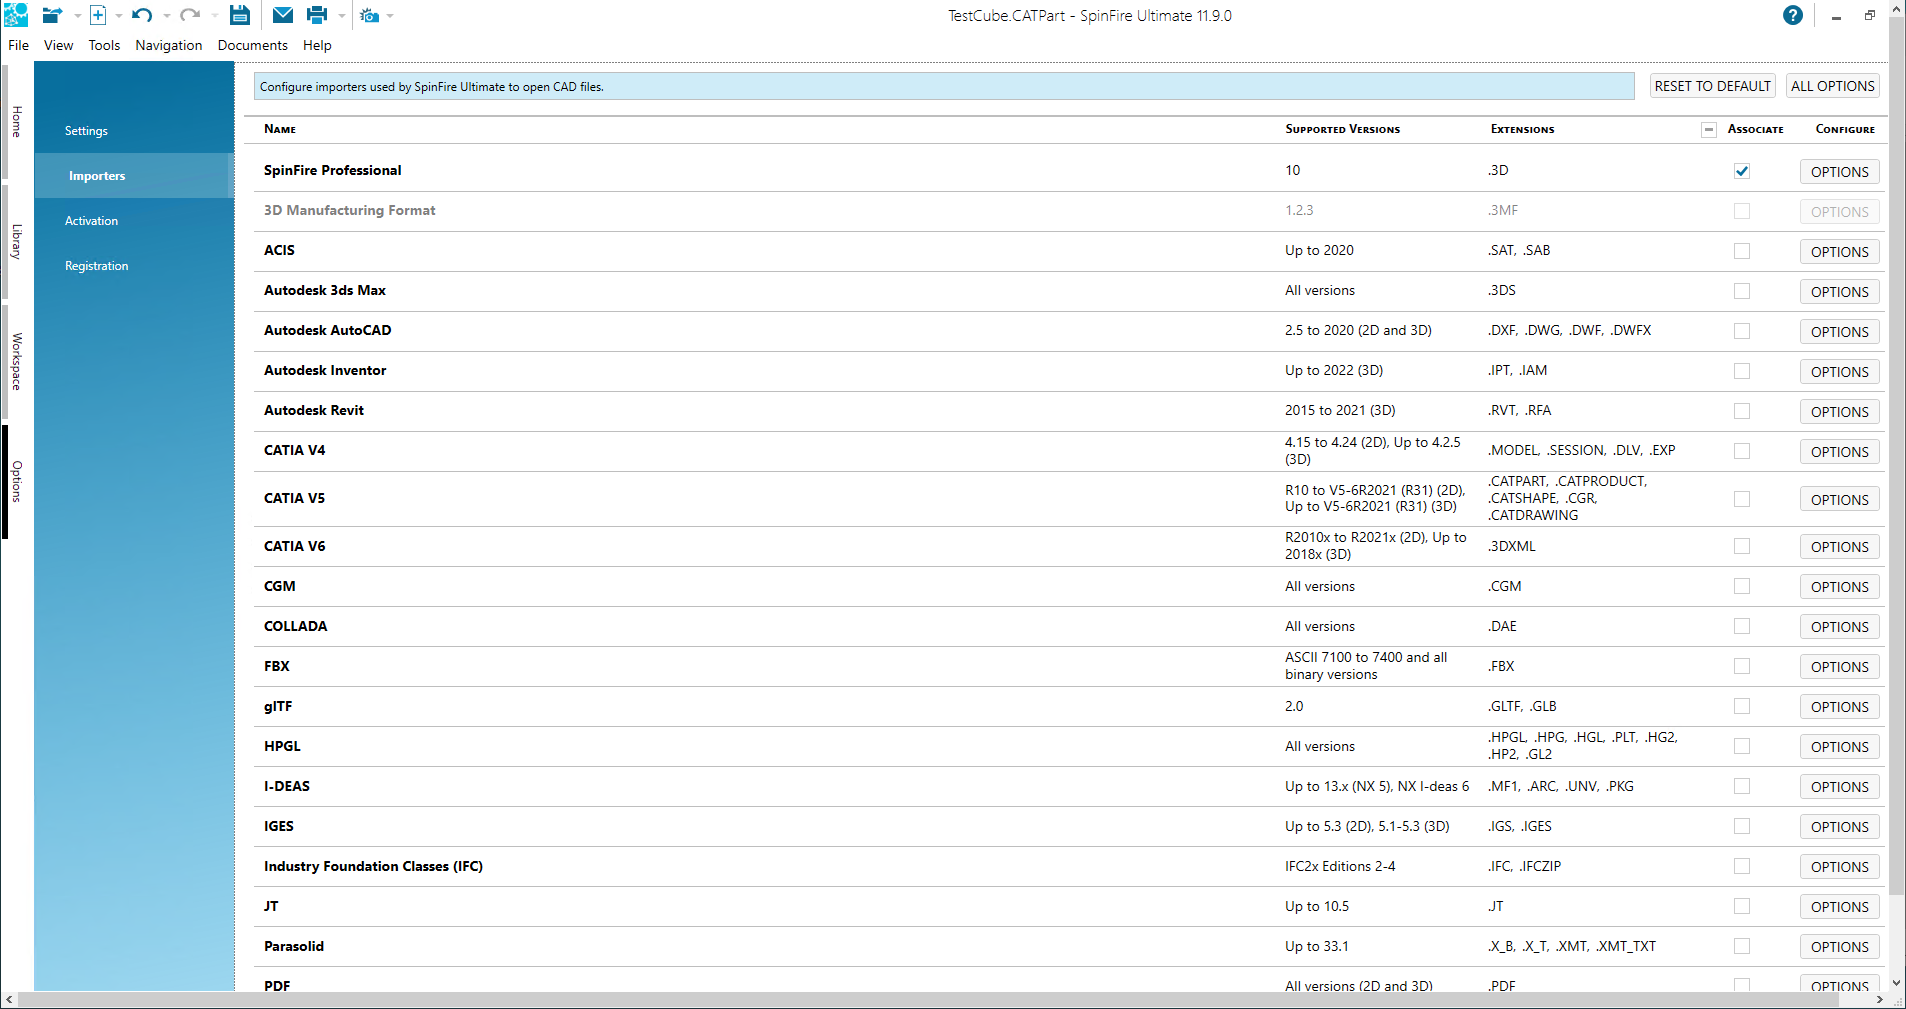Select the I-DEAS importer name

287,786
